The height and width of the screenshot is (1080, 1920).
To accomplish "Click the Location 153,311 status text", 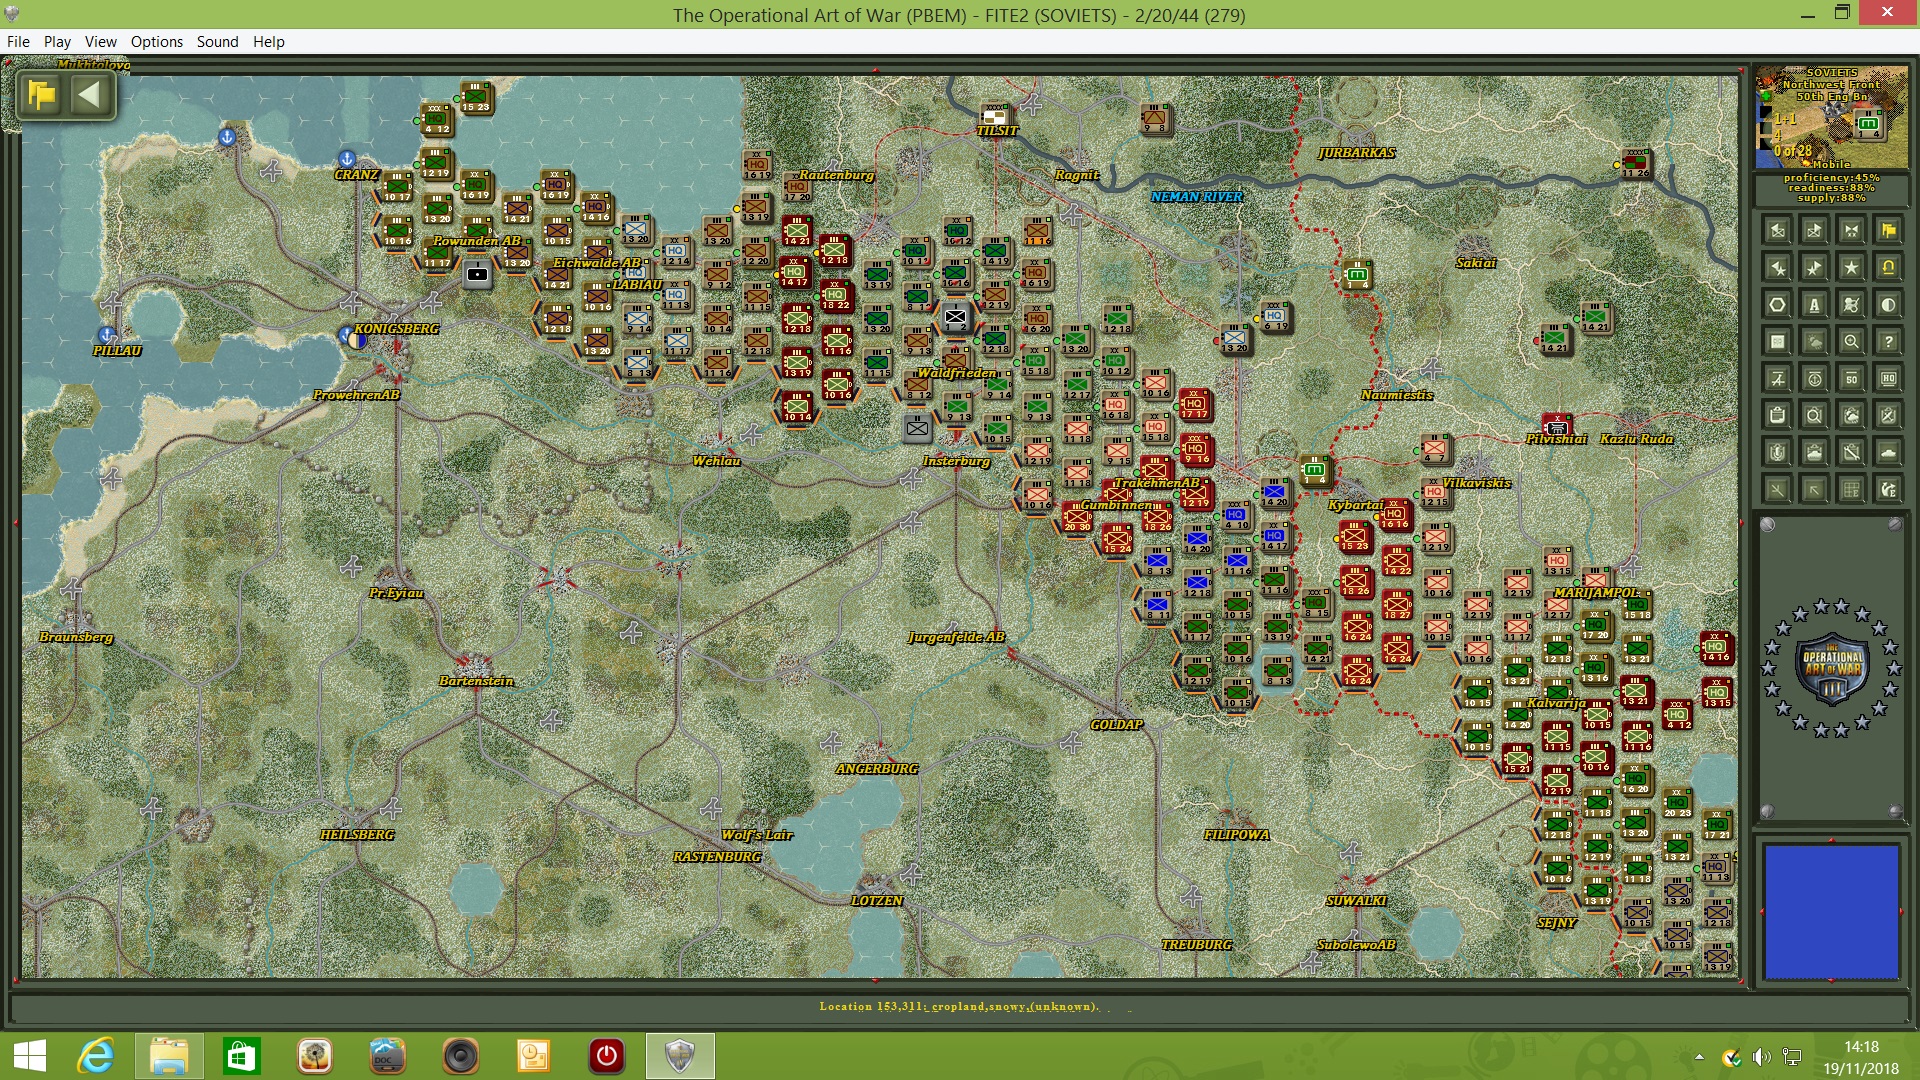I will pos(959,1006).
